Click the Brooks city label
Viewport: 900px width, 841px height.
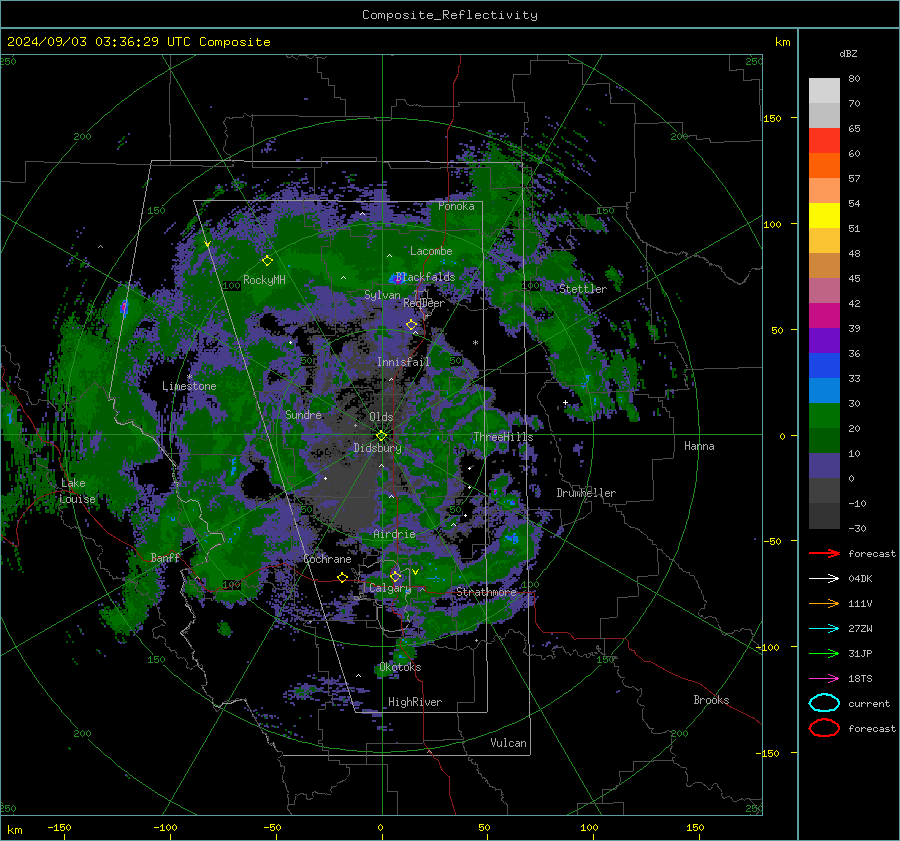[711, 700]
